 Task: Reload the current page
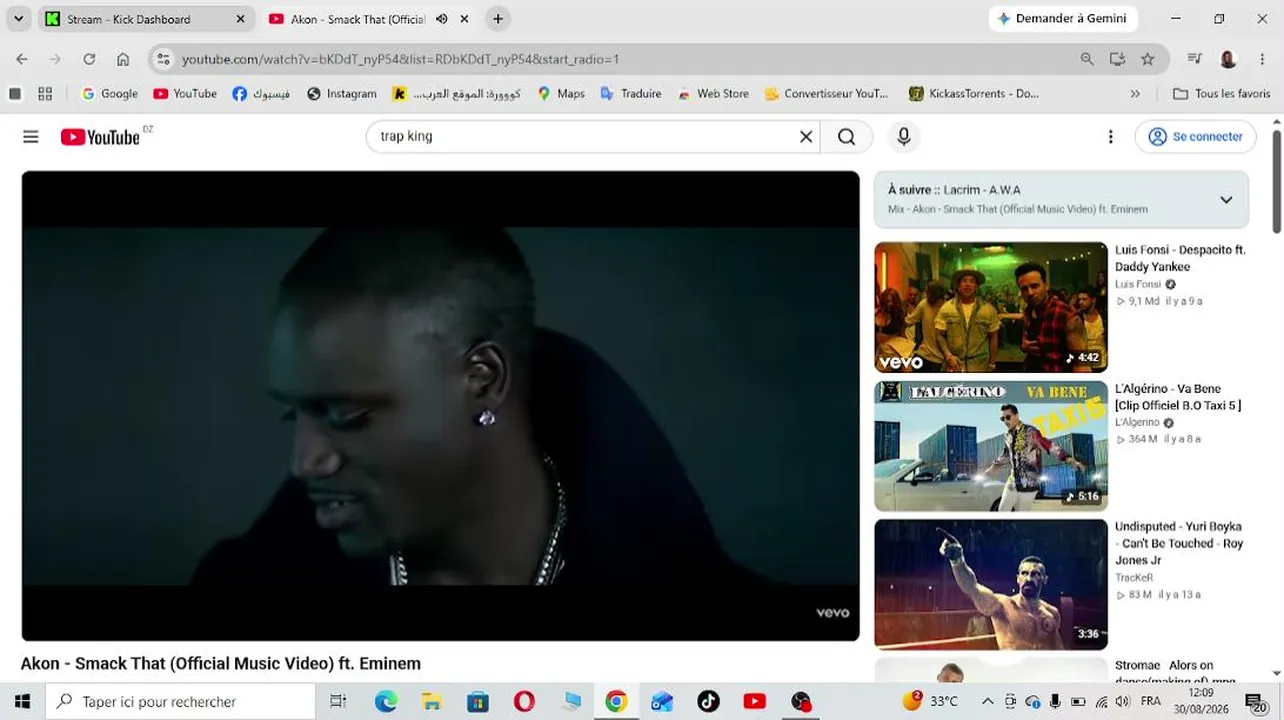[x=89, y=59]
